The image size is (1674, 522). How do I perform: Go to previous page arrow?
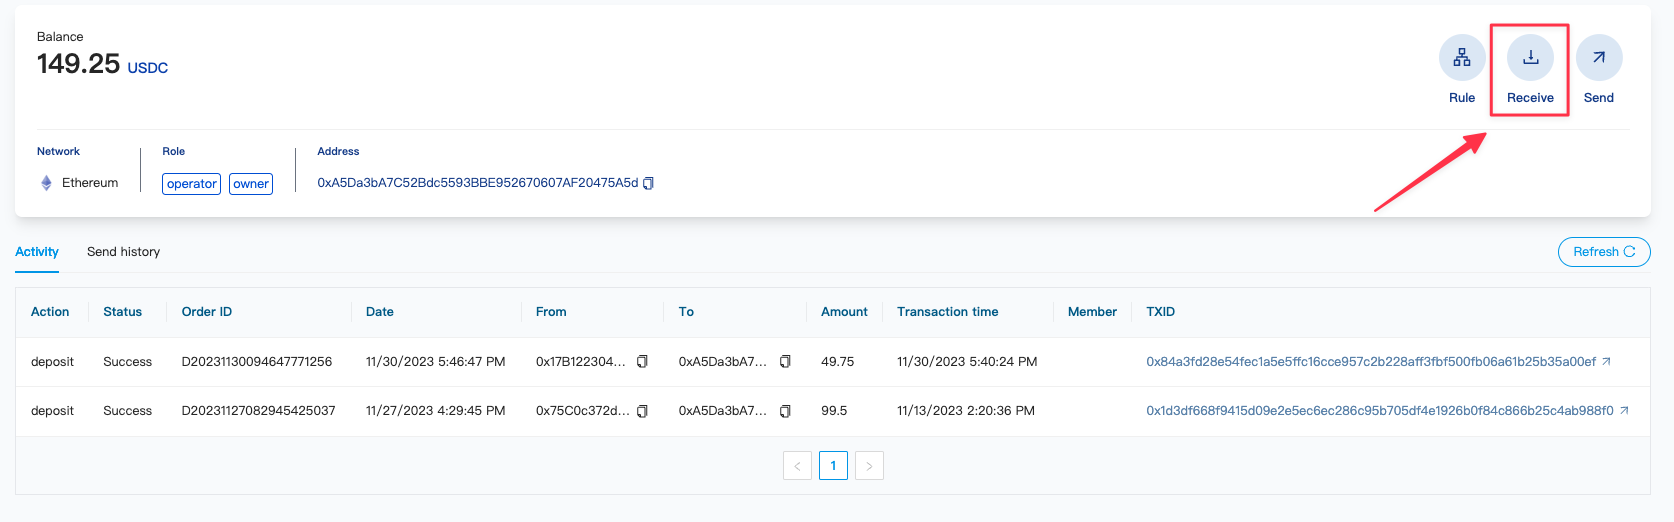coord(797,466)
